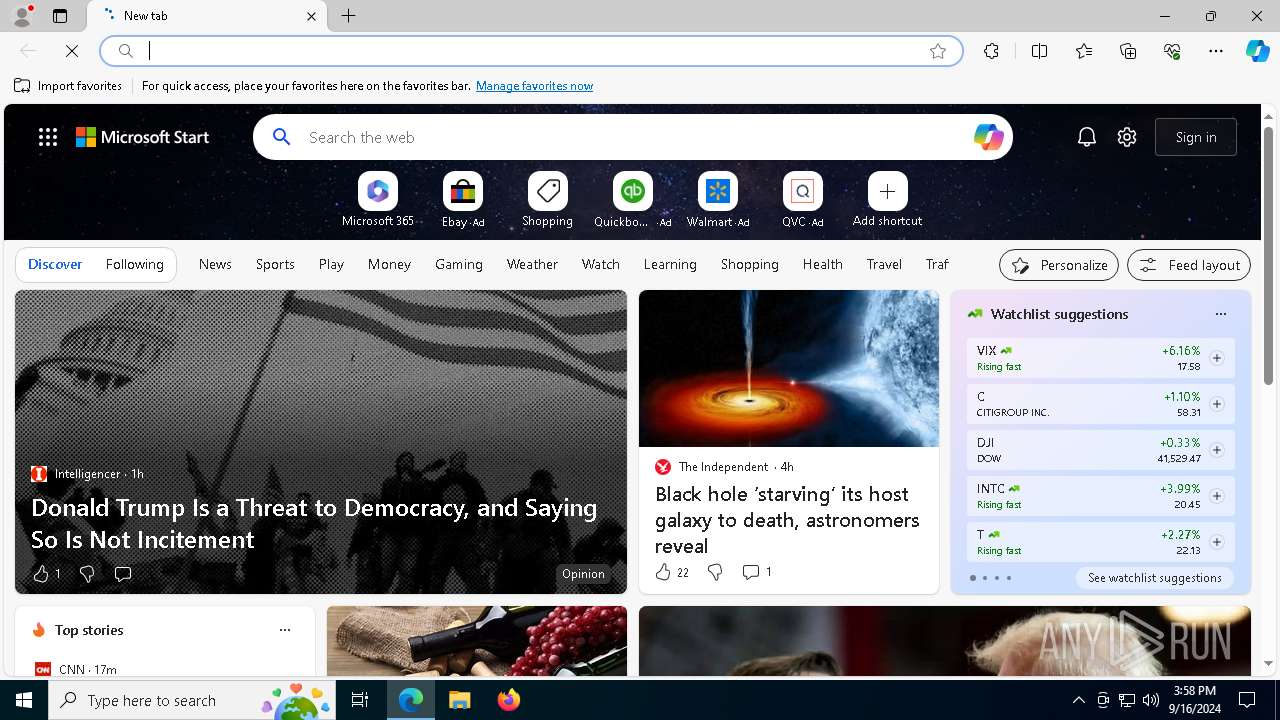Open the Weather category
Screen dimensions: 1280x720
click(x=532, y=264)
